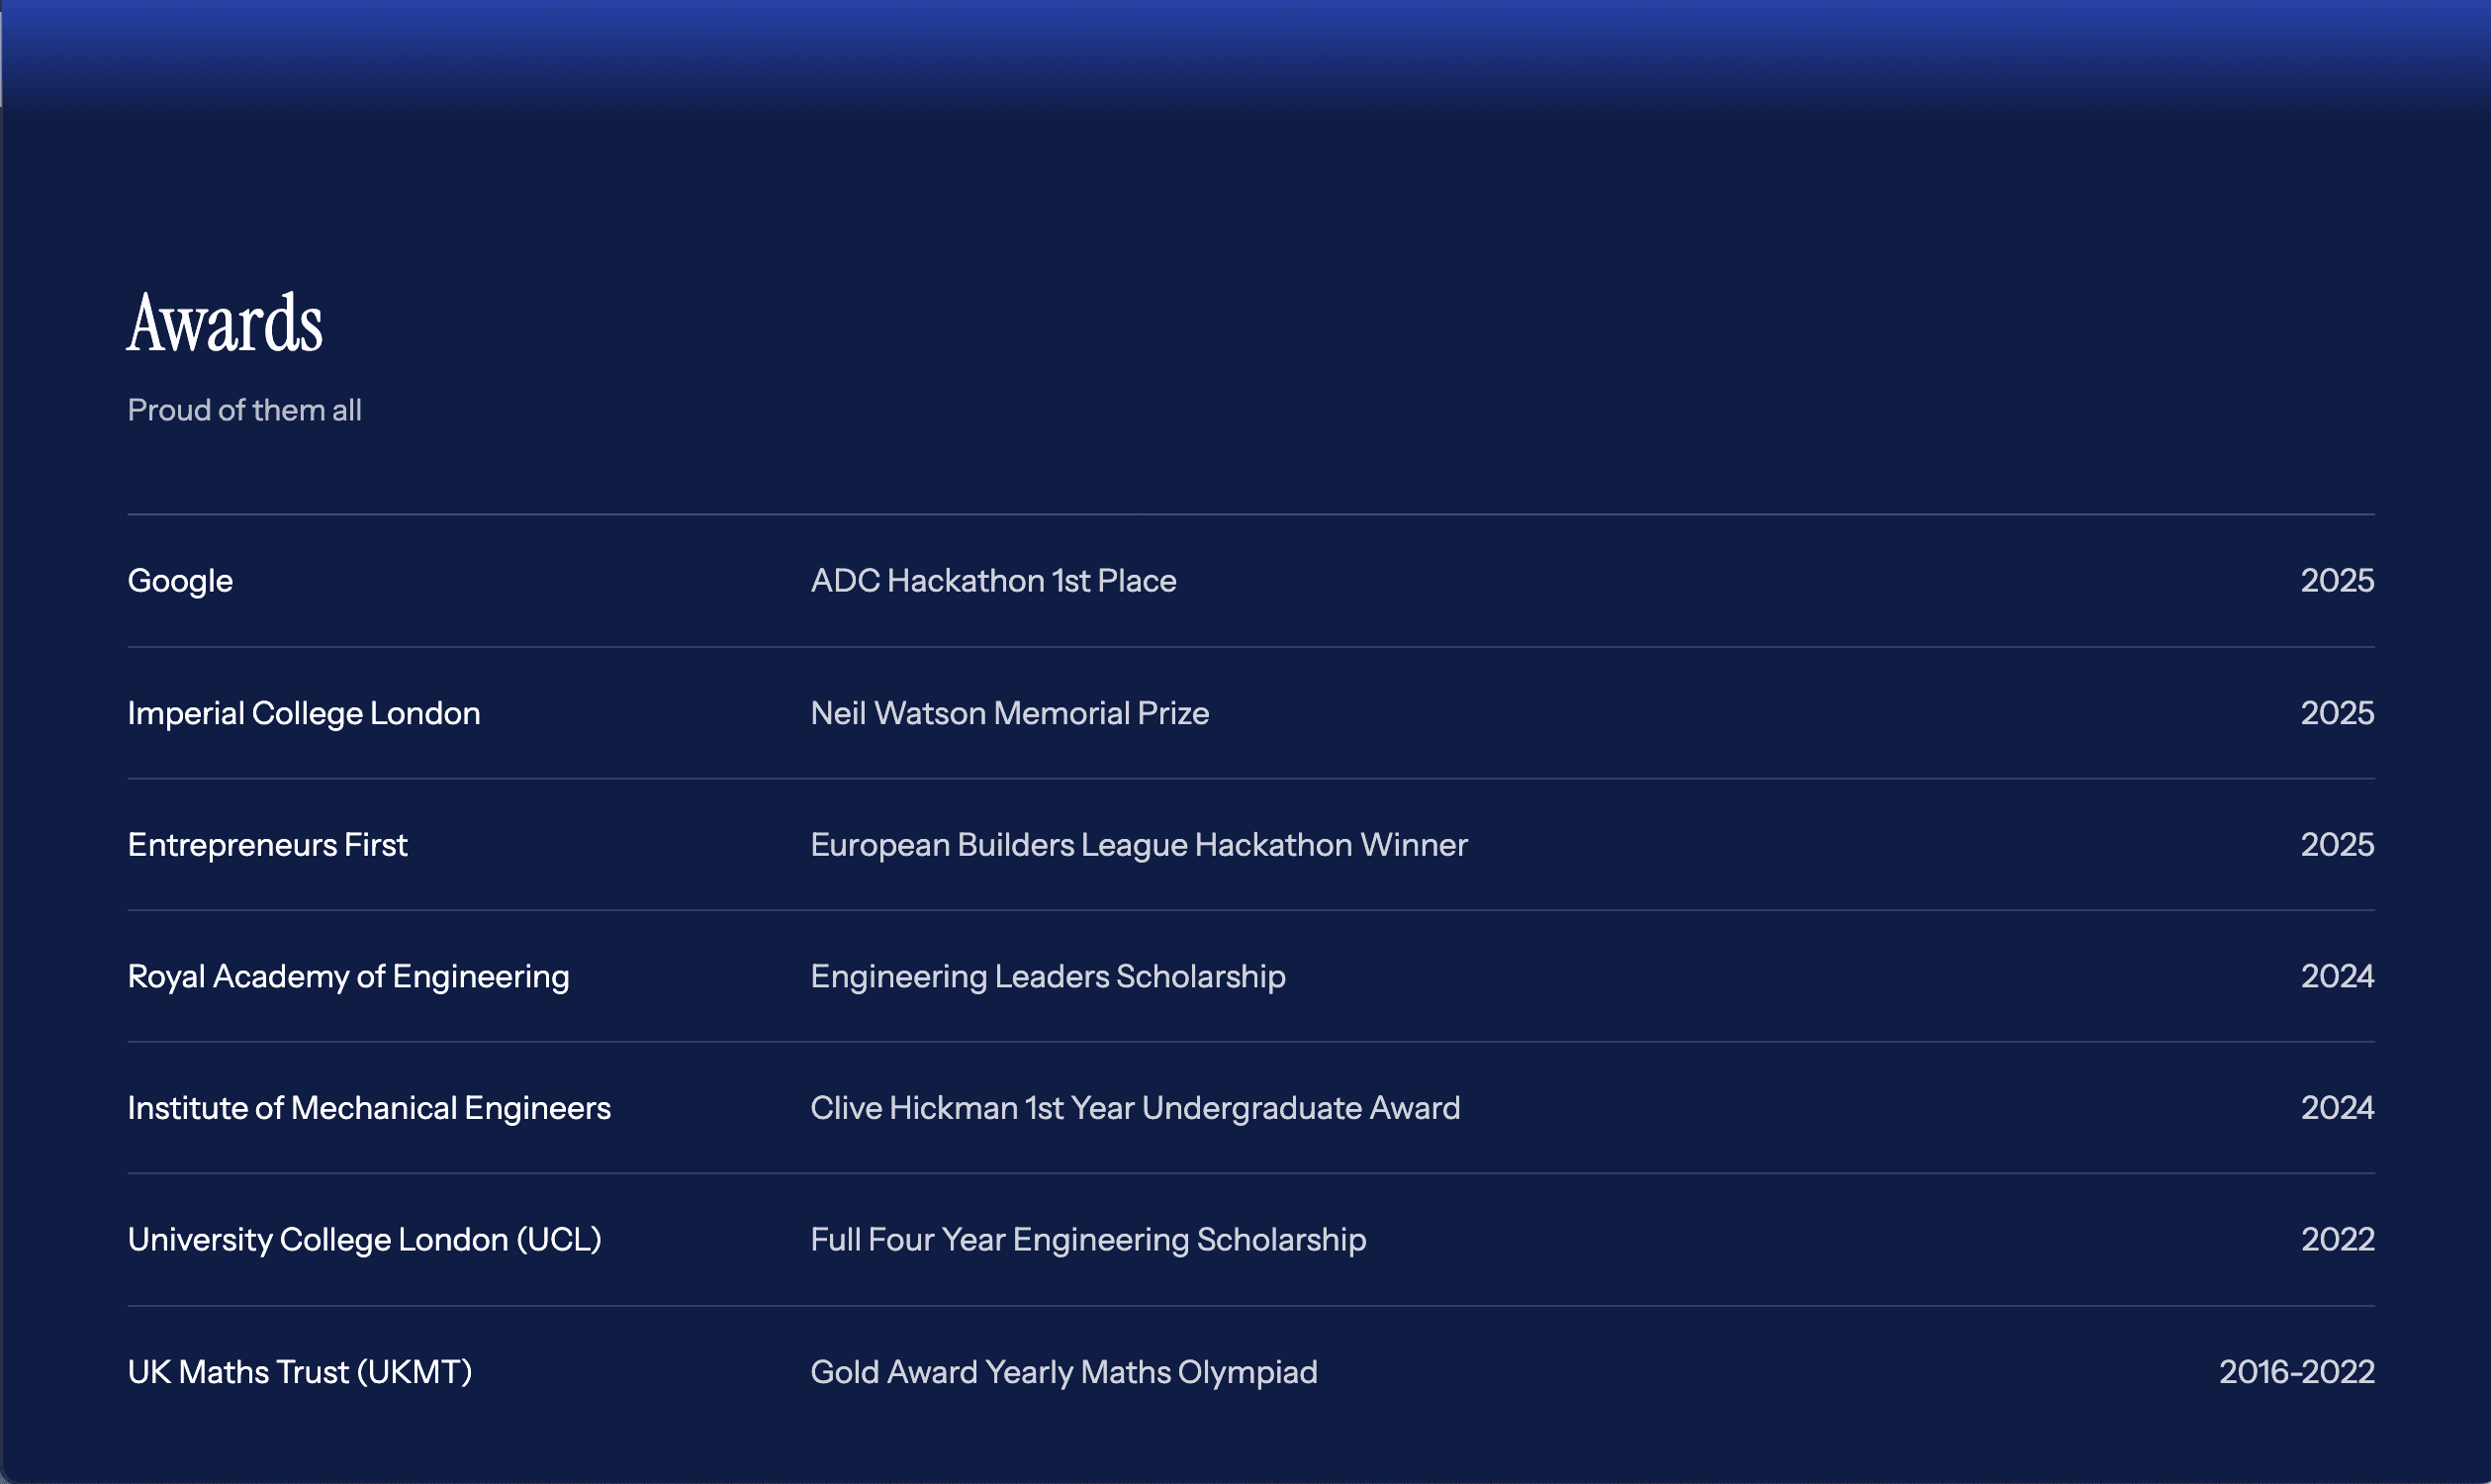Image resolution: width=2491 pixels, height=1484 pixels.
Task: Select 'ADC Hackathon 1st Place' award
Action: click(x=993, y=581)
